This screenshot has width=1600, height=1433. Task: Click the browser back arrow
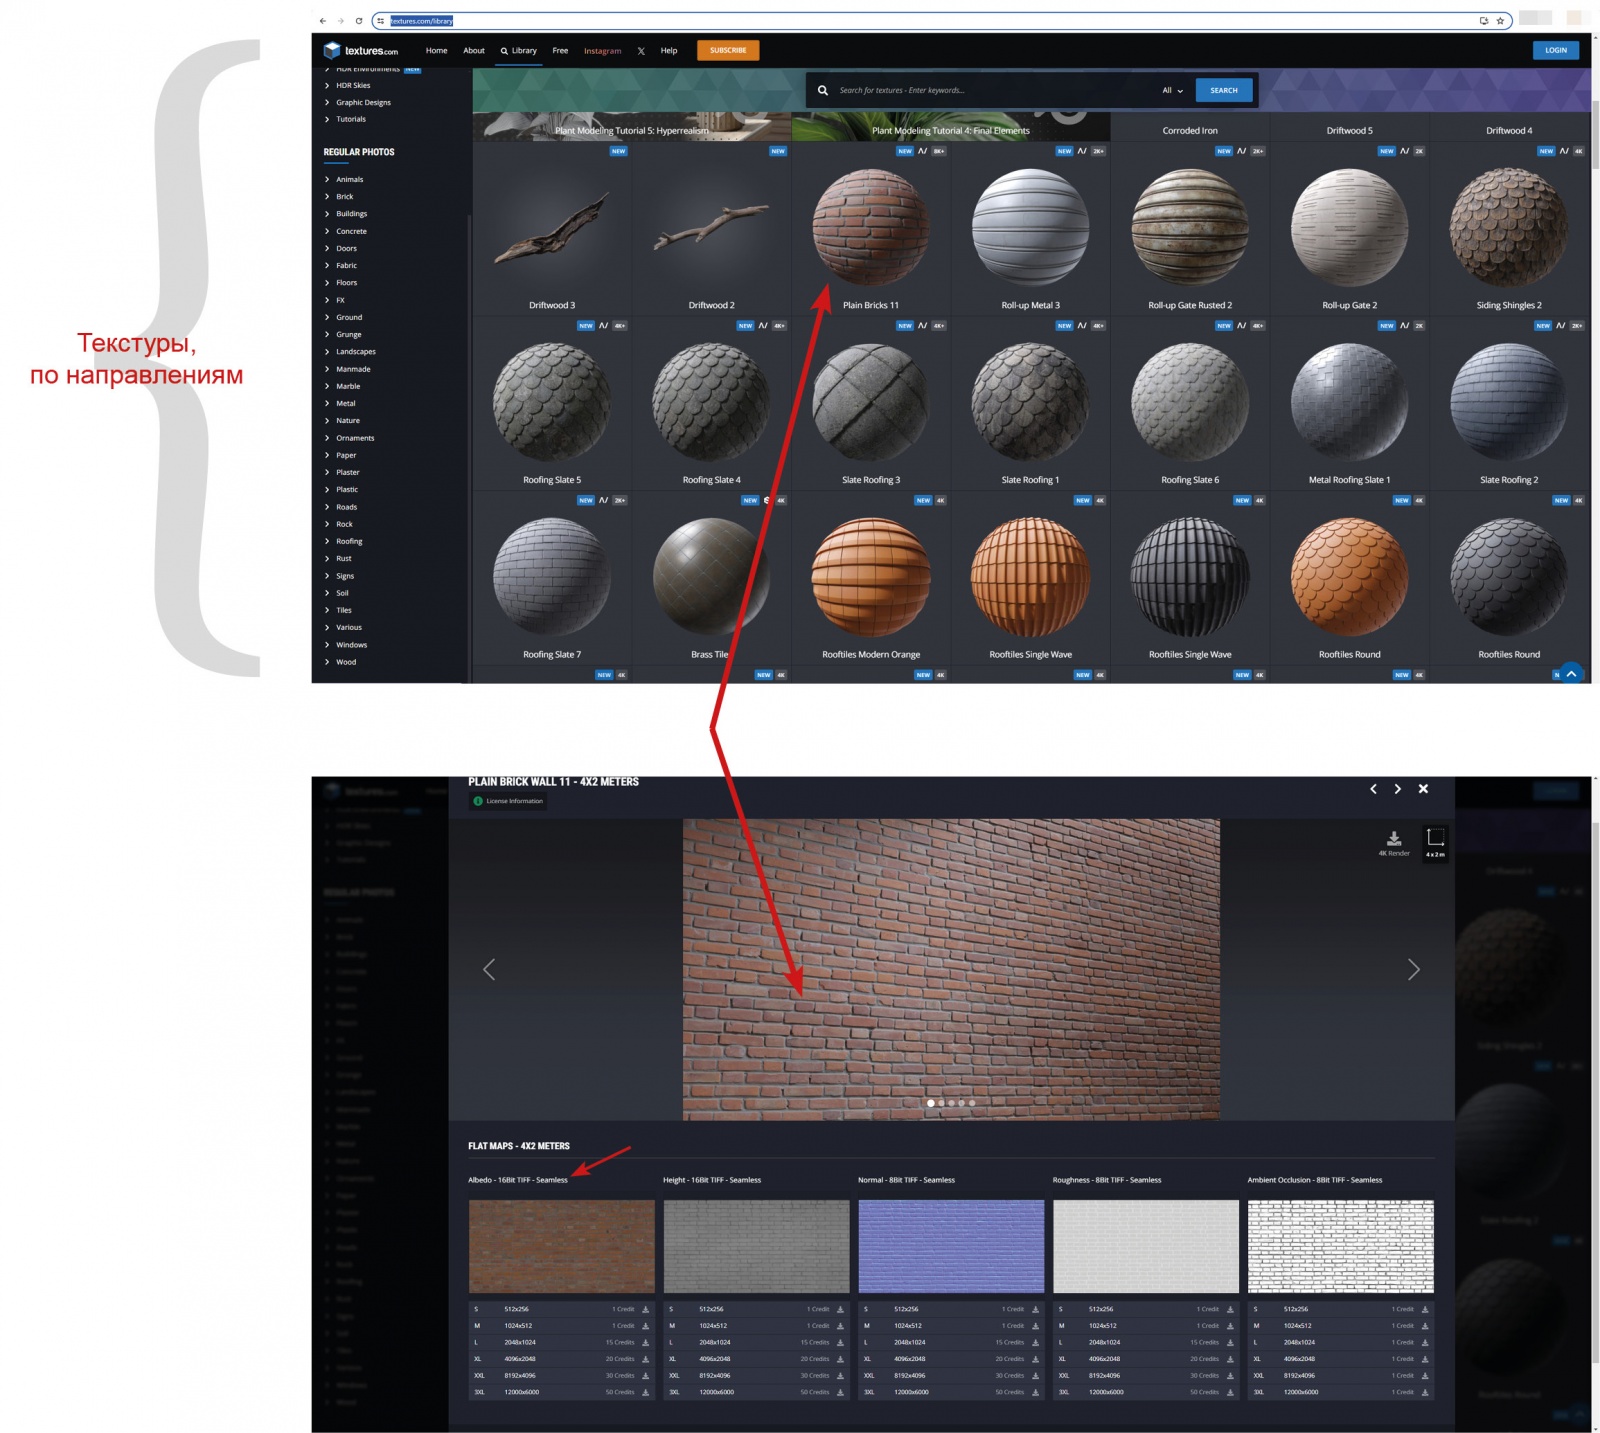click(322, 20)
